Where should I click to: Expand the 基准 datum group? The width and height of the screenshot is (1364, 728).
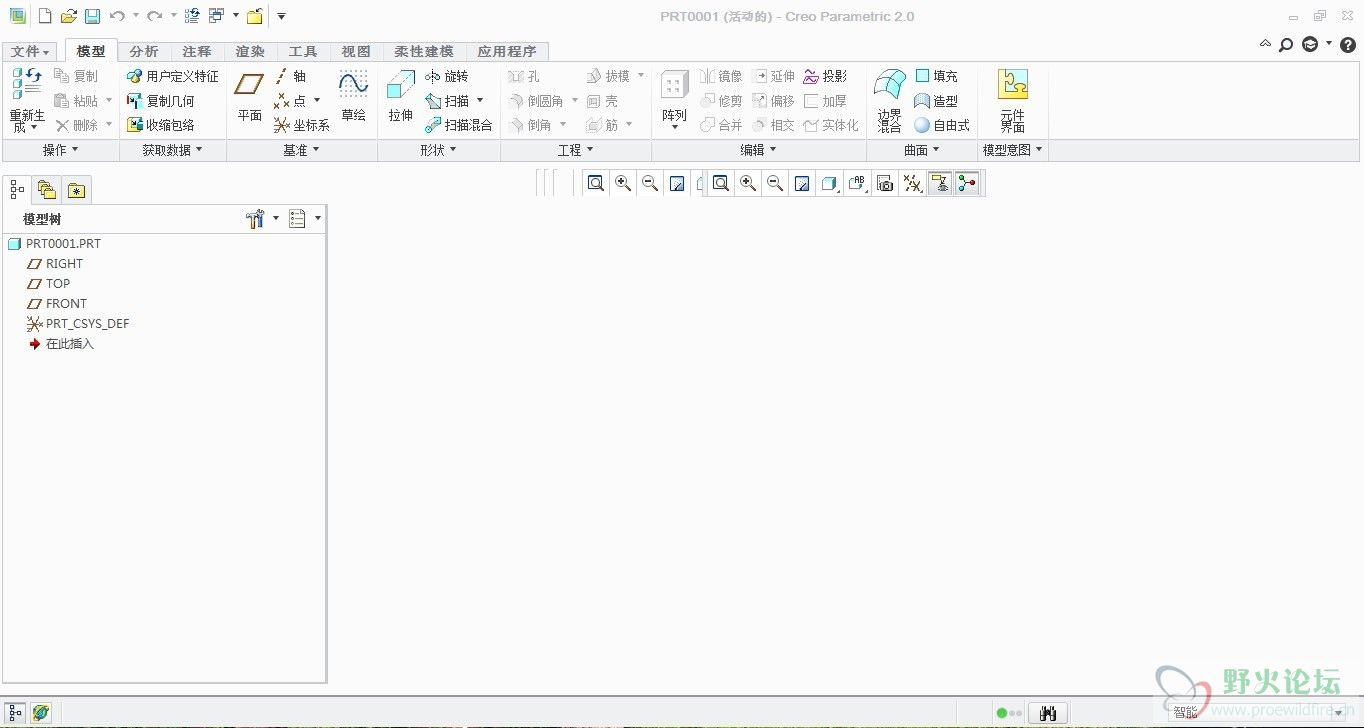click(301, 150)
